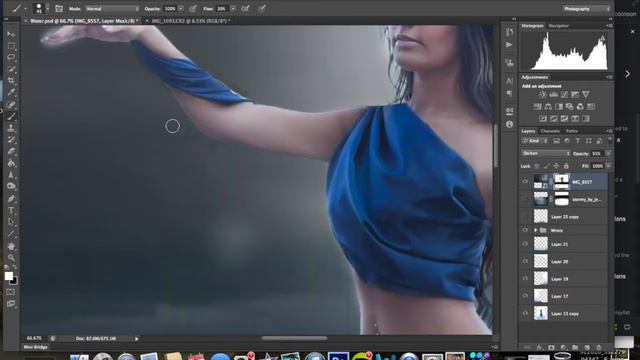
Task: Hide Layer 21
Action: [x=525, y=244]
